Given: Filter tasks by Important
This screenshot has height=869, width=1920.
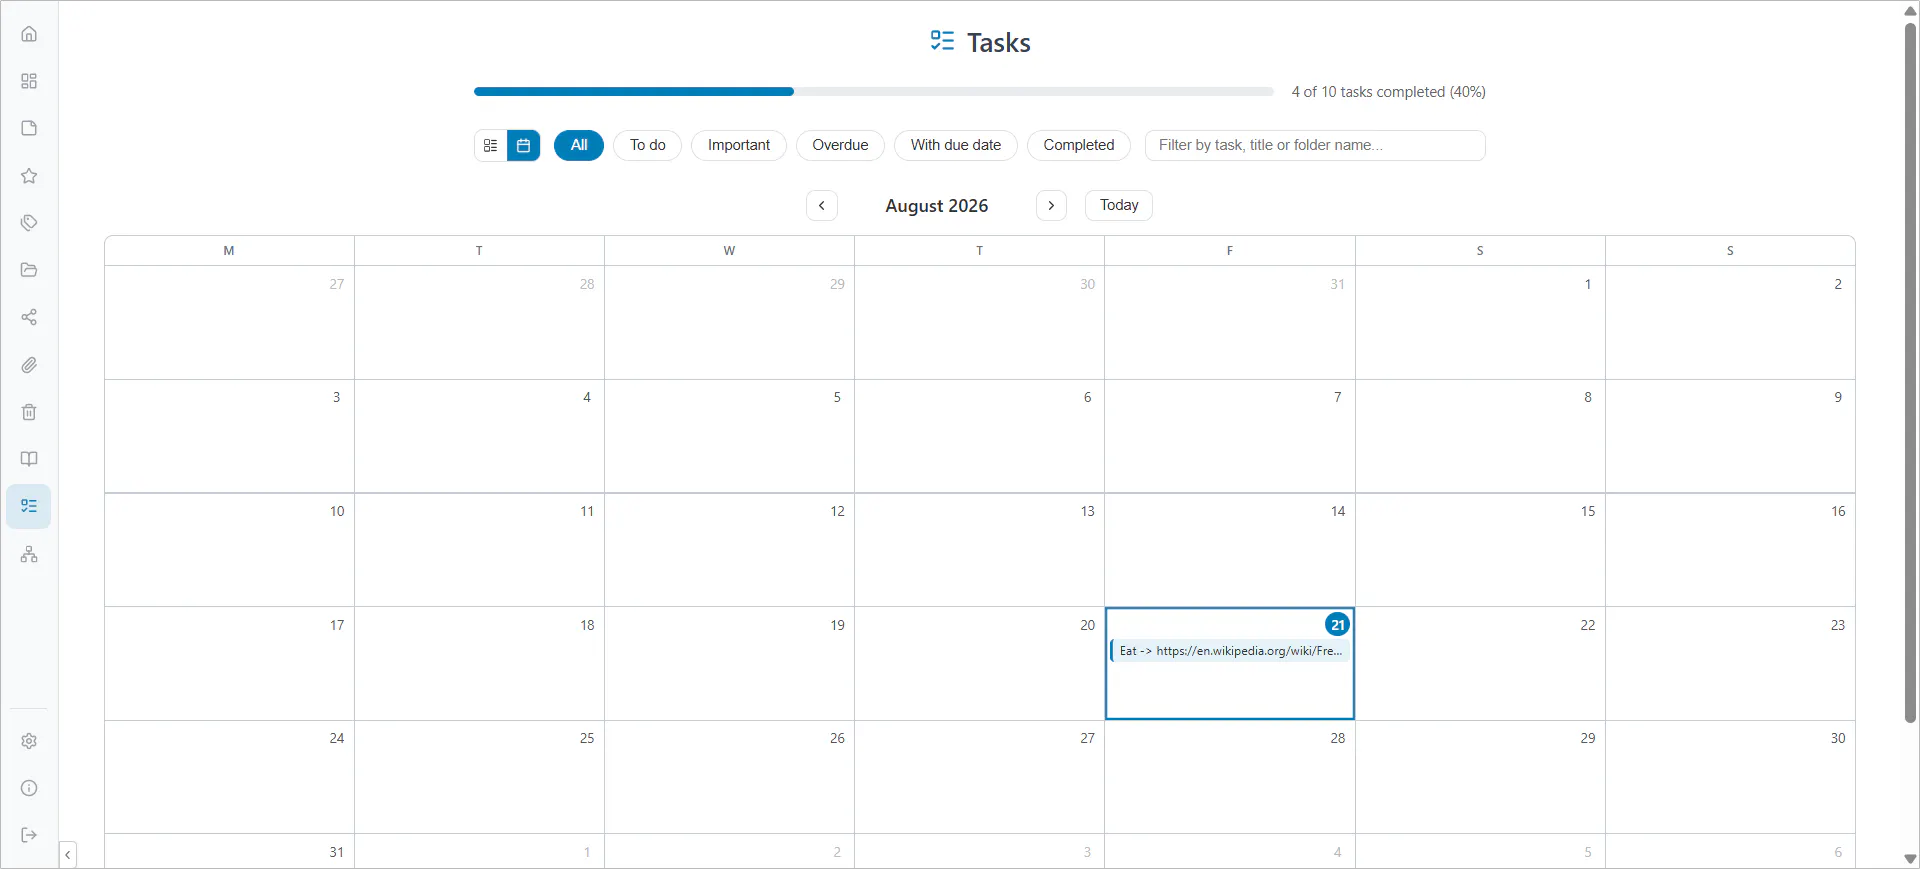Looking at the screenshot, I should pos(739,145).
